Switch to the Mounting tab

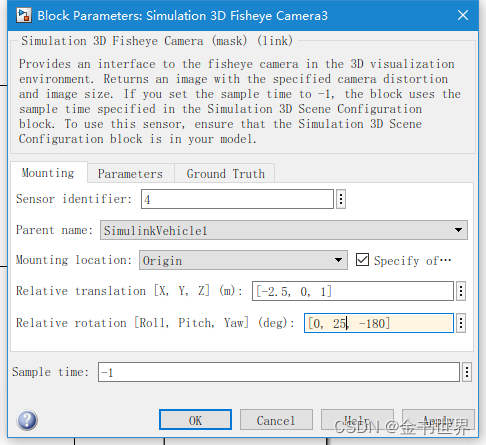click(49, 173)
